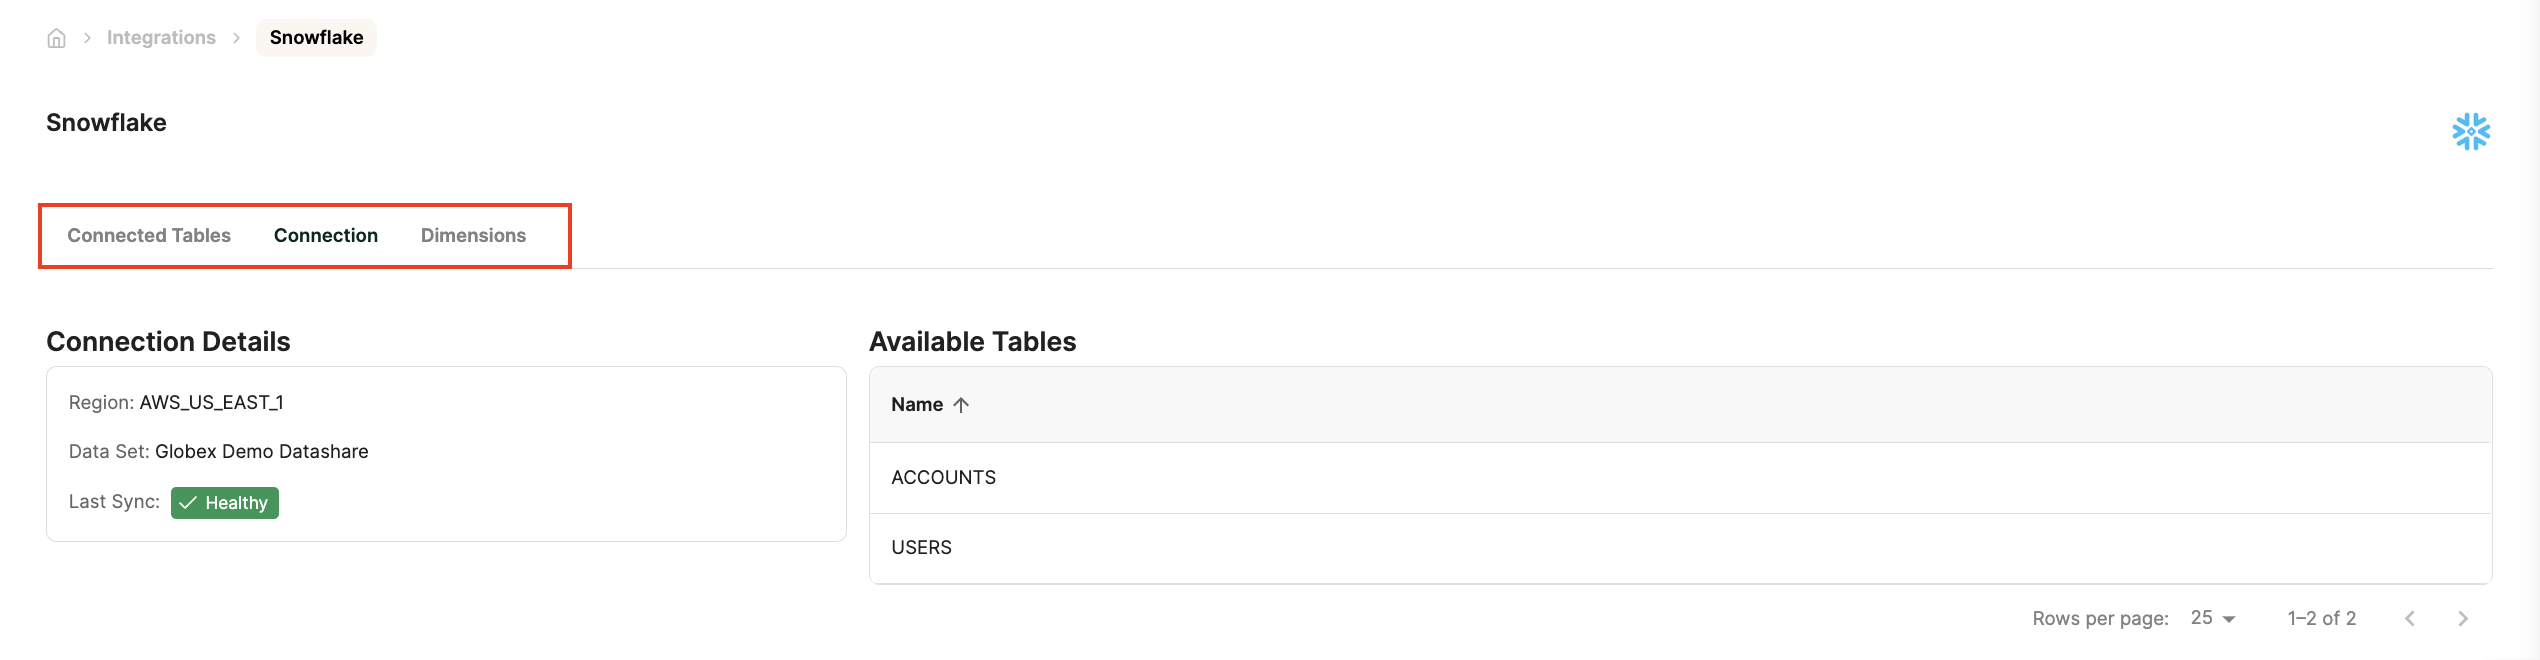
Task: Click the Snowflake logo icon
Action: [2470, 131]
